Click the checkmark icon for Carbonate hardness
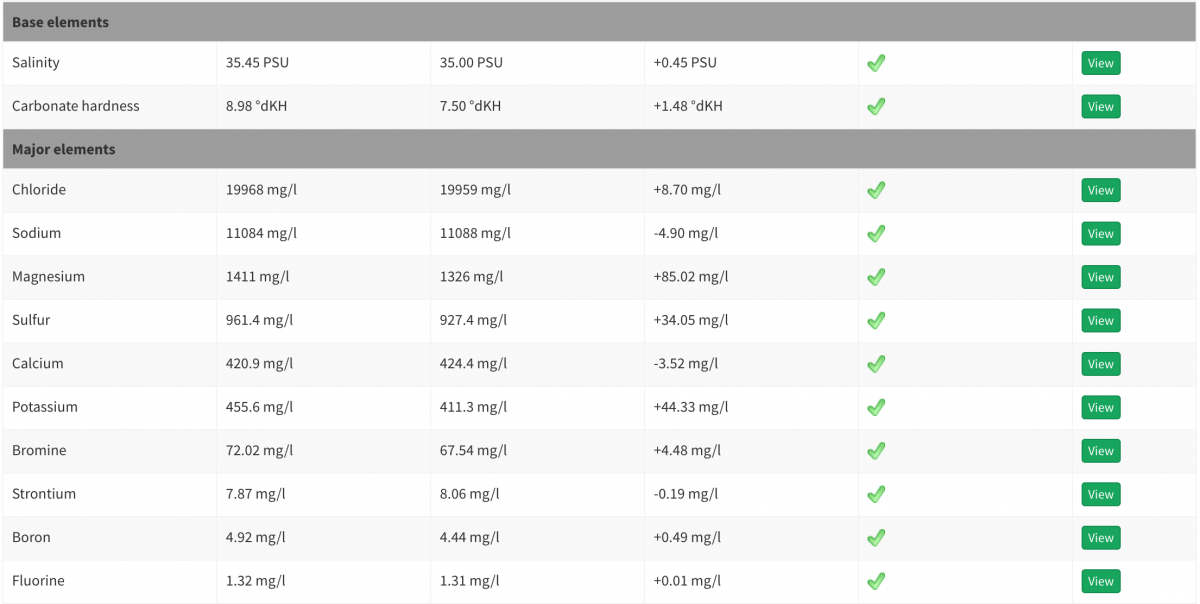1200x604 pixels. [876, 106]
